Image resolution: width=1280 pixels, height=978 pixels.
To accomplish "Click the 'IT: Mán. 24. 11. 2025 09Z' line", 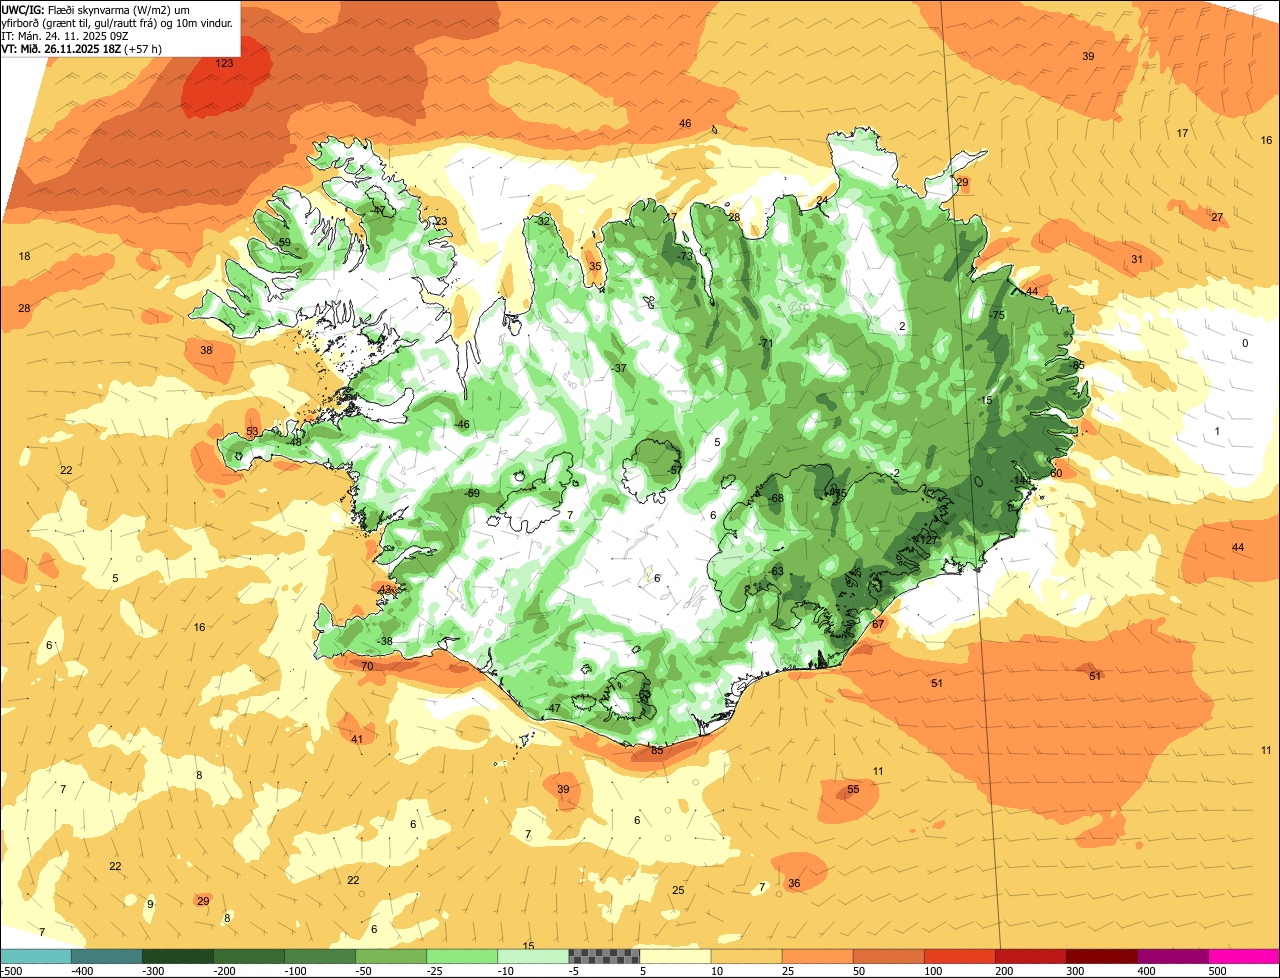I will [x=65, y=35].
